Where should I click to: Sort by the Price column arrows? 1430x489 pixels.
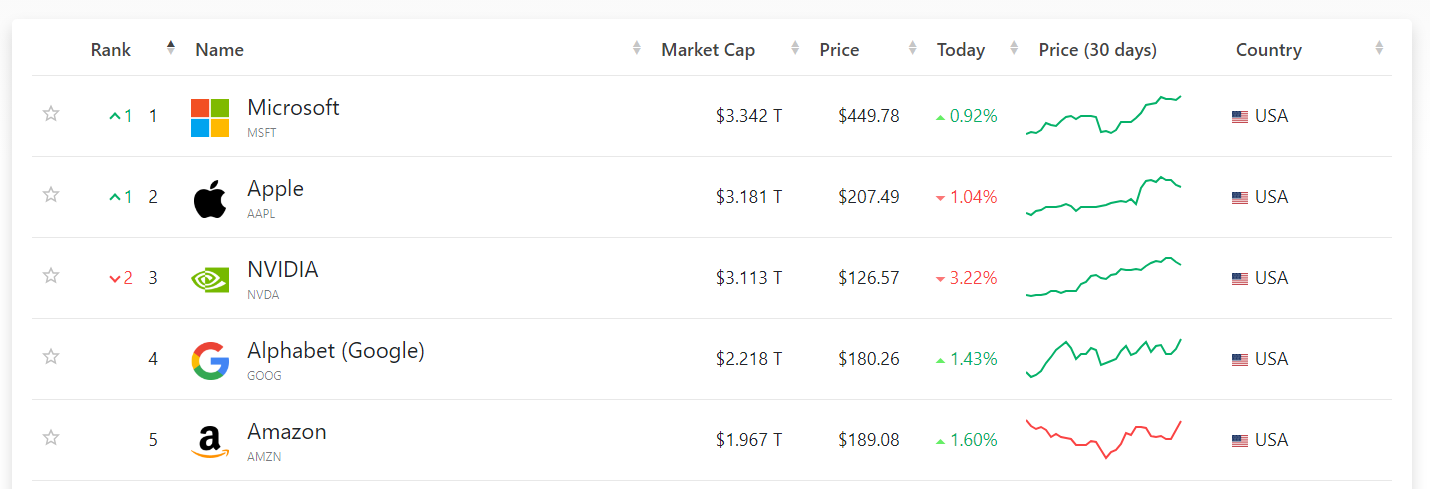[x=912, y=48]
